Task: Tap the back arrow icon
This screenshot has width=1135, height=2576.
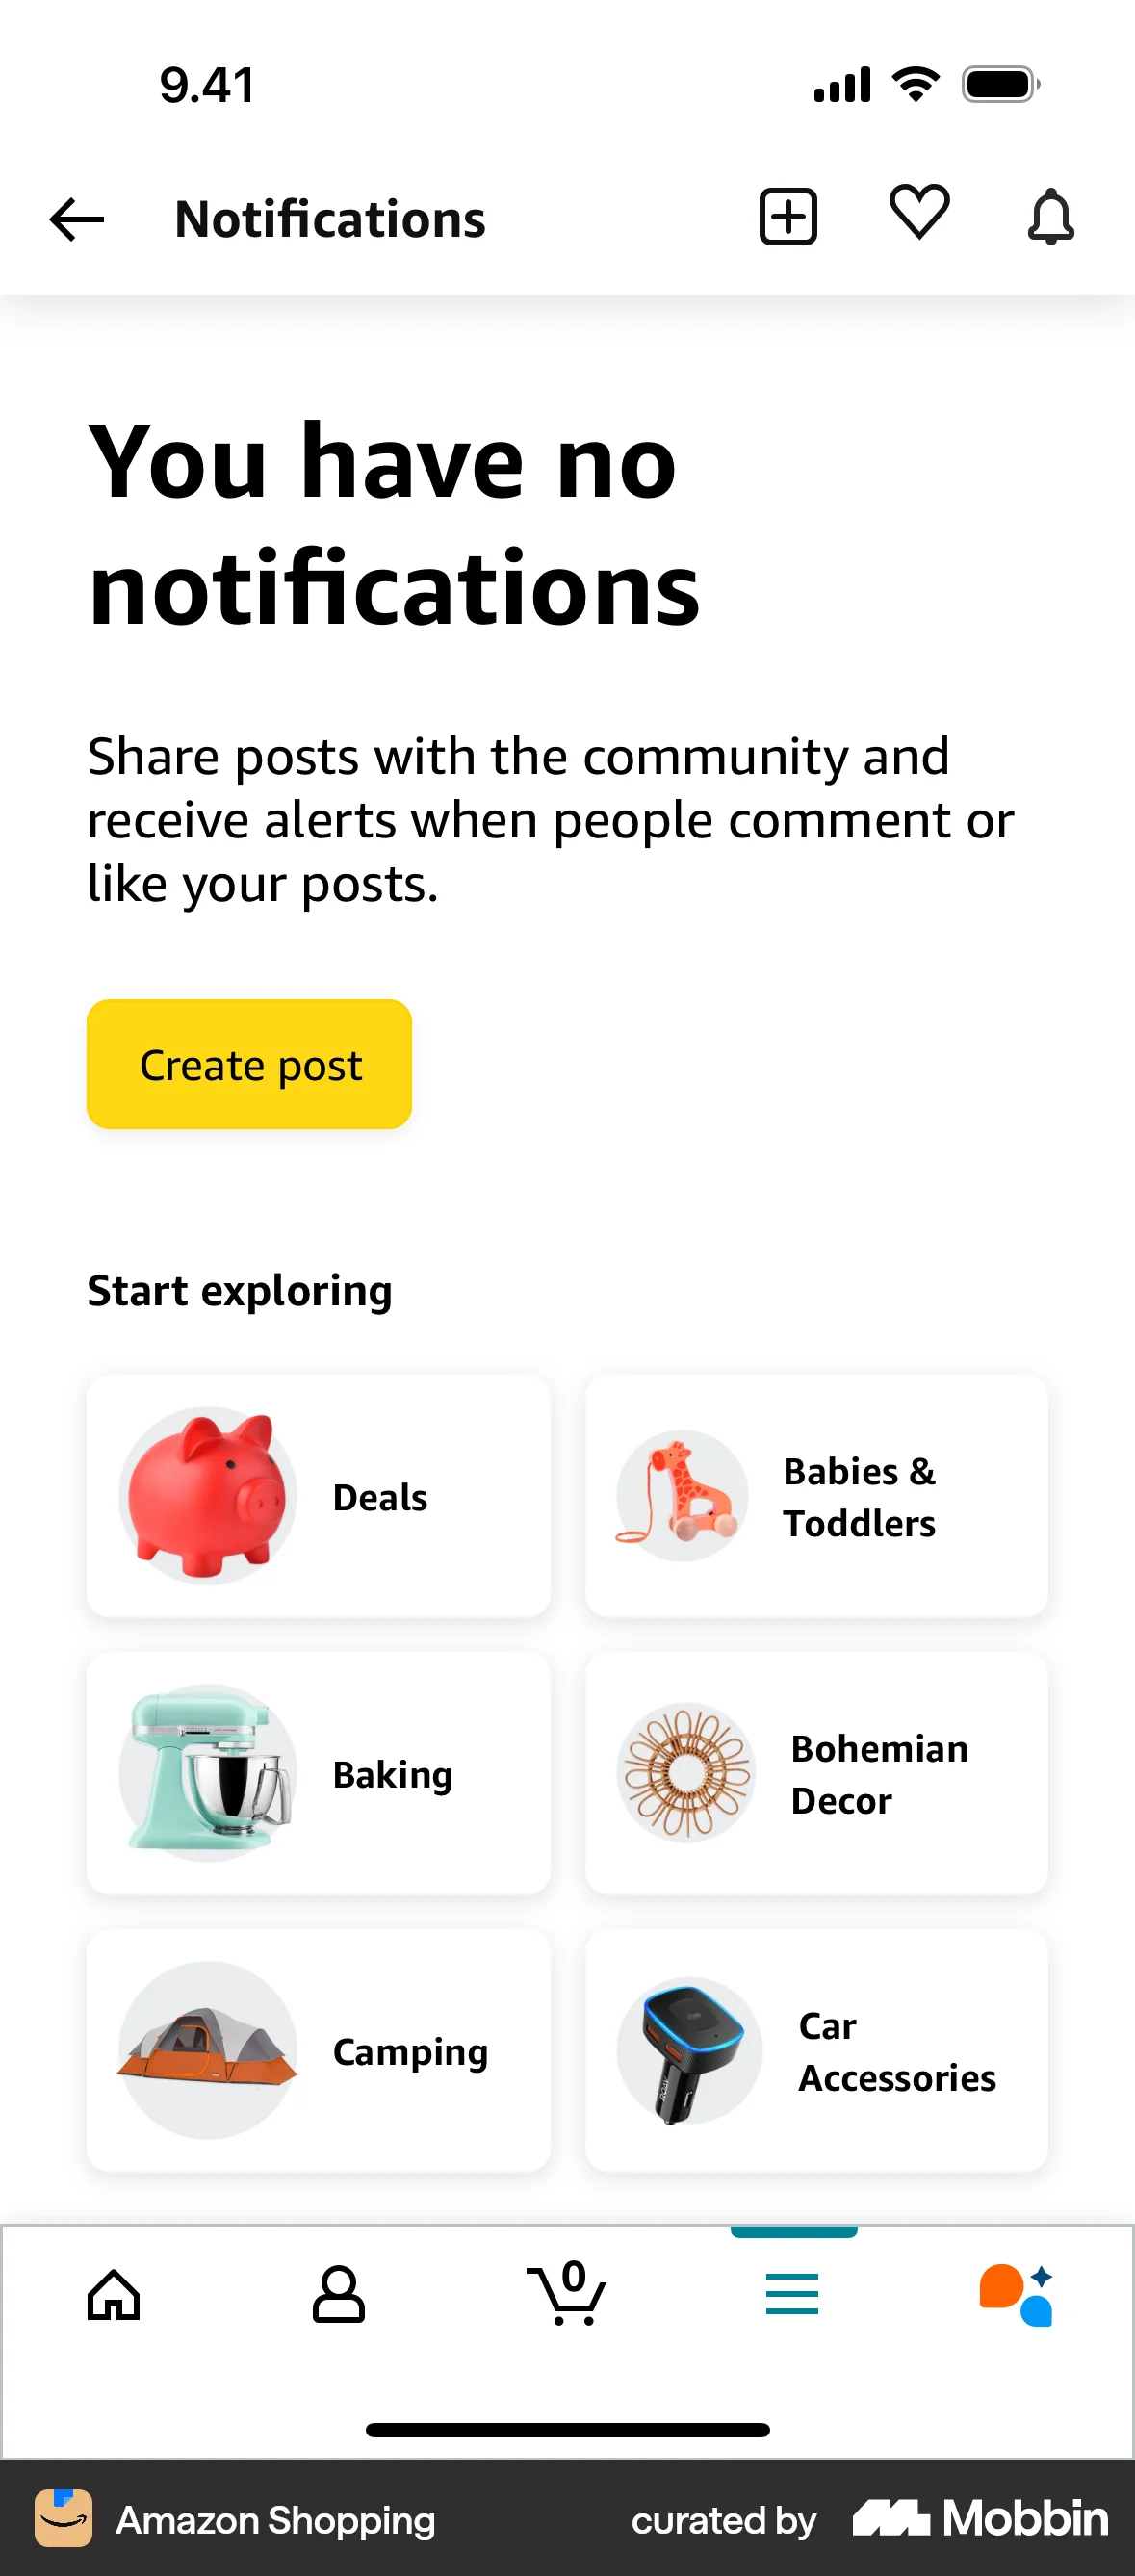Action: click(77, 219)
